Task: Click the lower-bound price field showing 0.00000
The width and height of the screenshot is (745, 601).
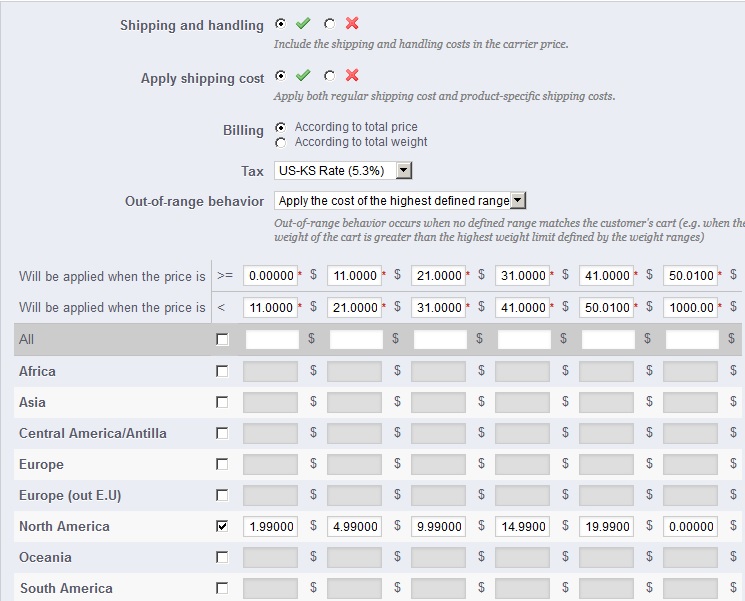Action: point(270,275)
